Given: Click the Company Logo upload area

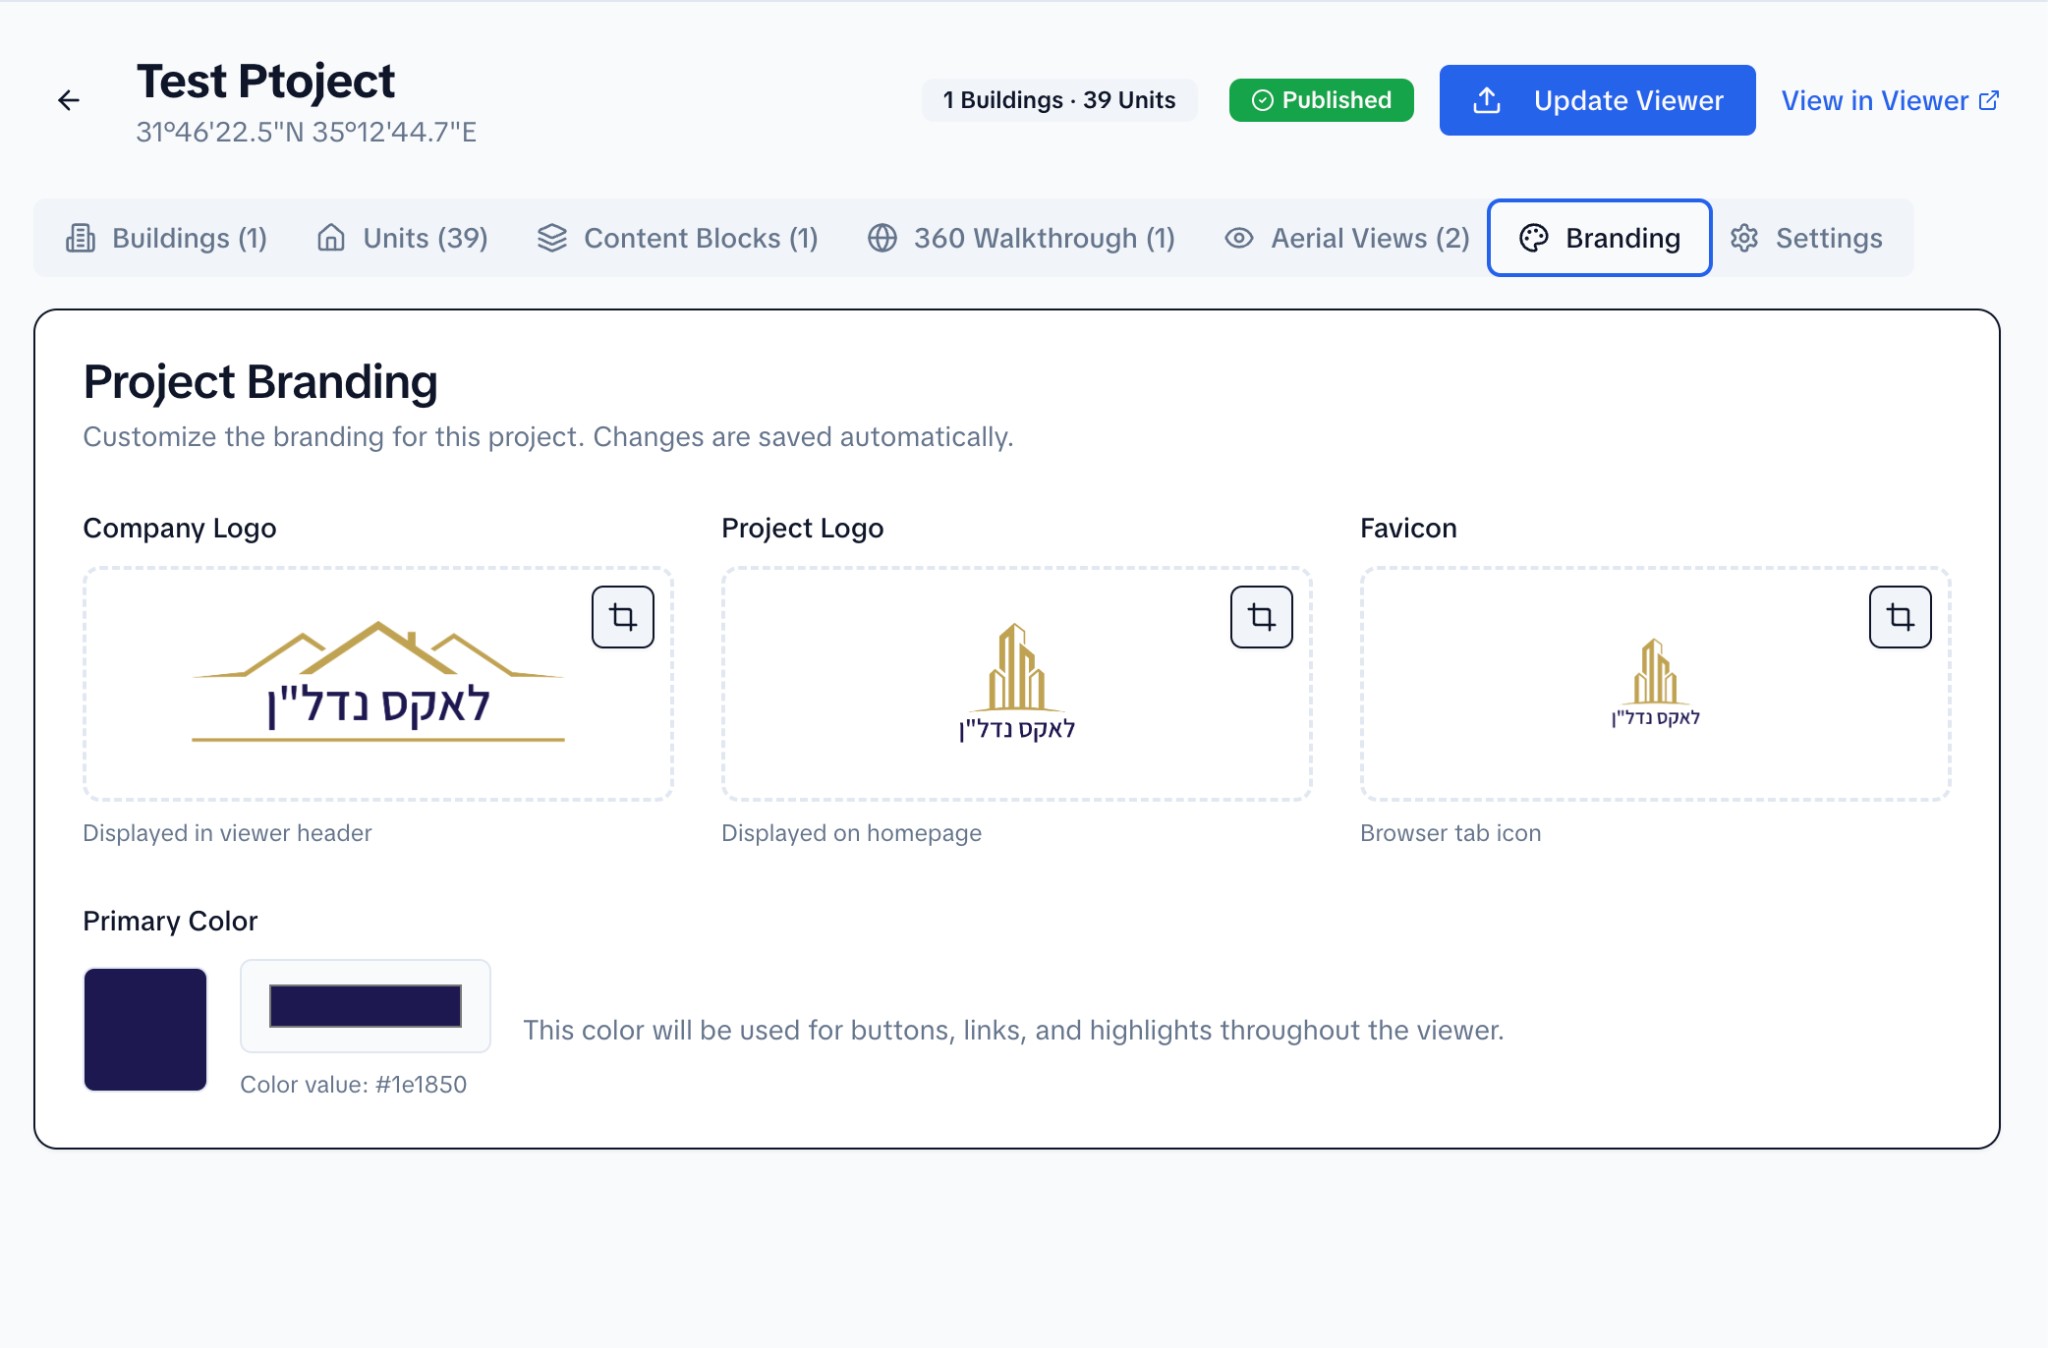Looking at the screenshot, I should click(x=377, y=685).
